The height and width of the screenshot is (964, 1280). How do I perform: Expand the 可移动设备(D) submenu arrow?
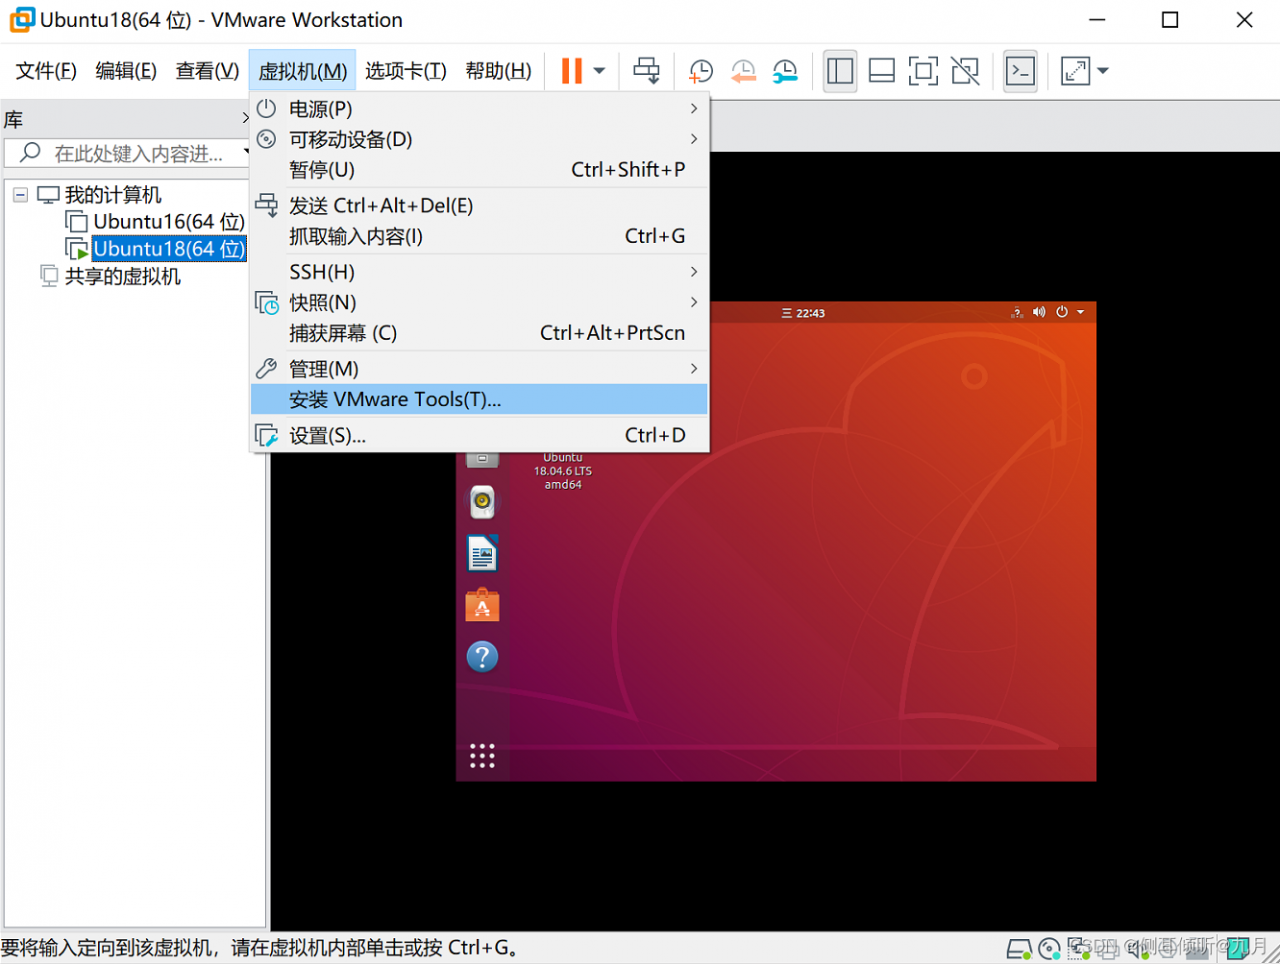694,139
